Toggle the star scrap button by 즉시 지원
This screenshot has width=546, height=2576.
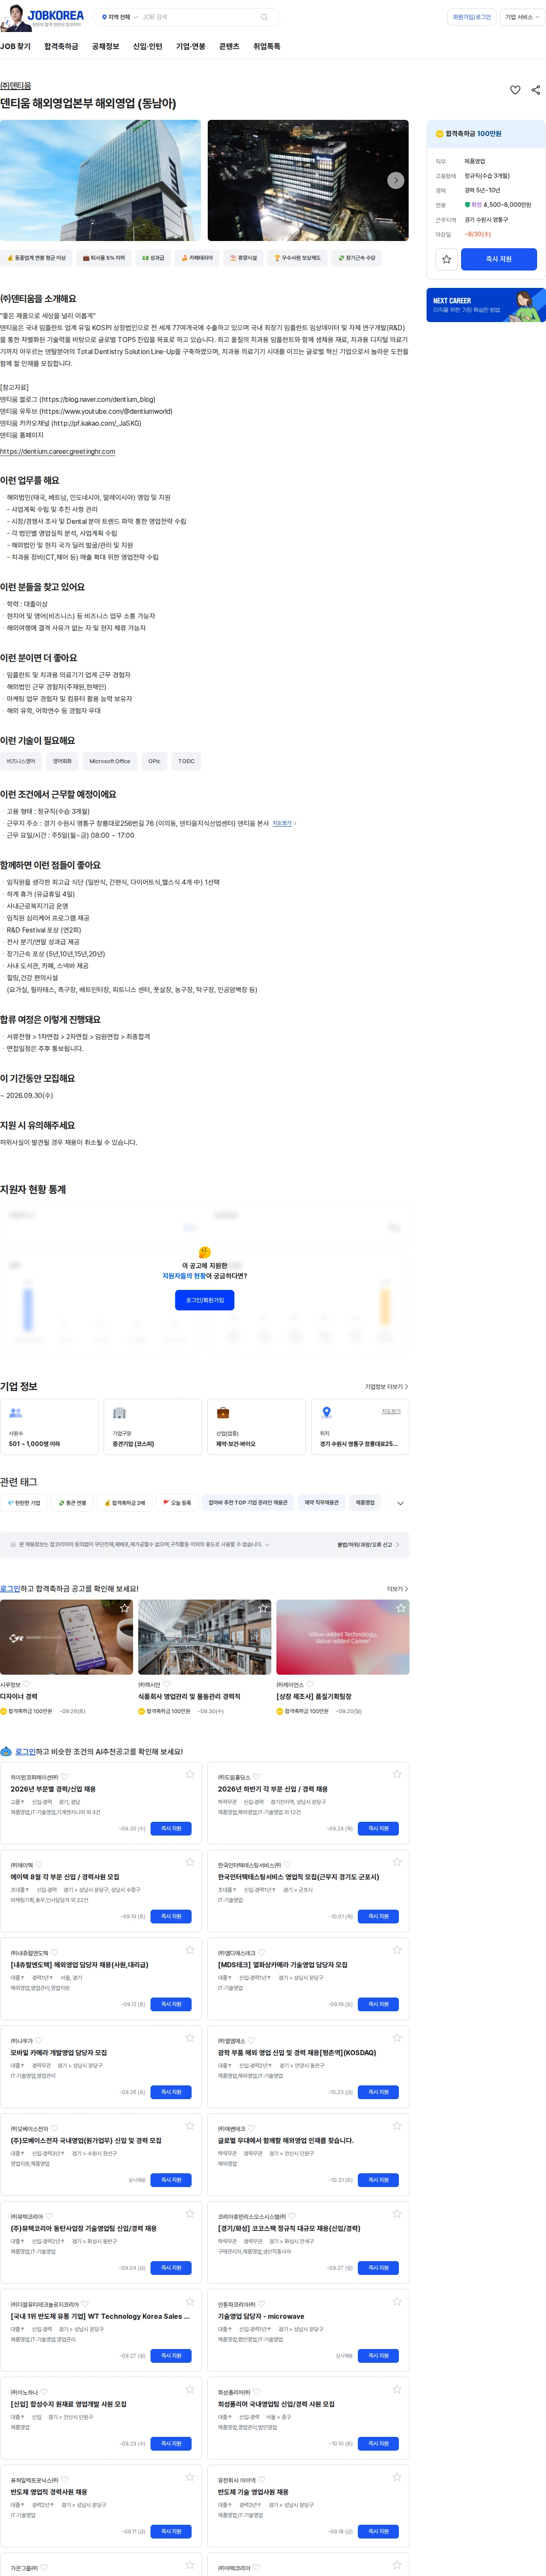[446, 259]
